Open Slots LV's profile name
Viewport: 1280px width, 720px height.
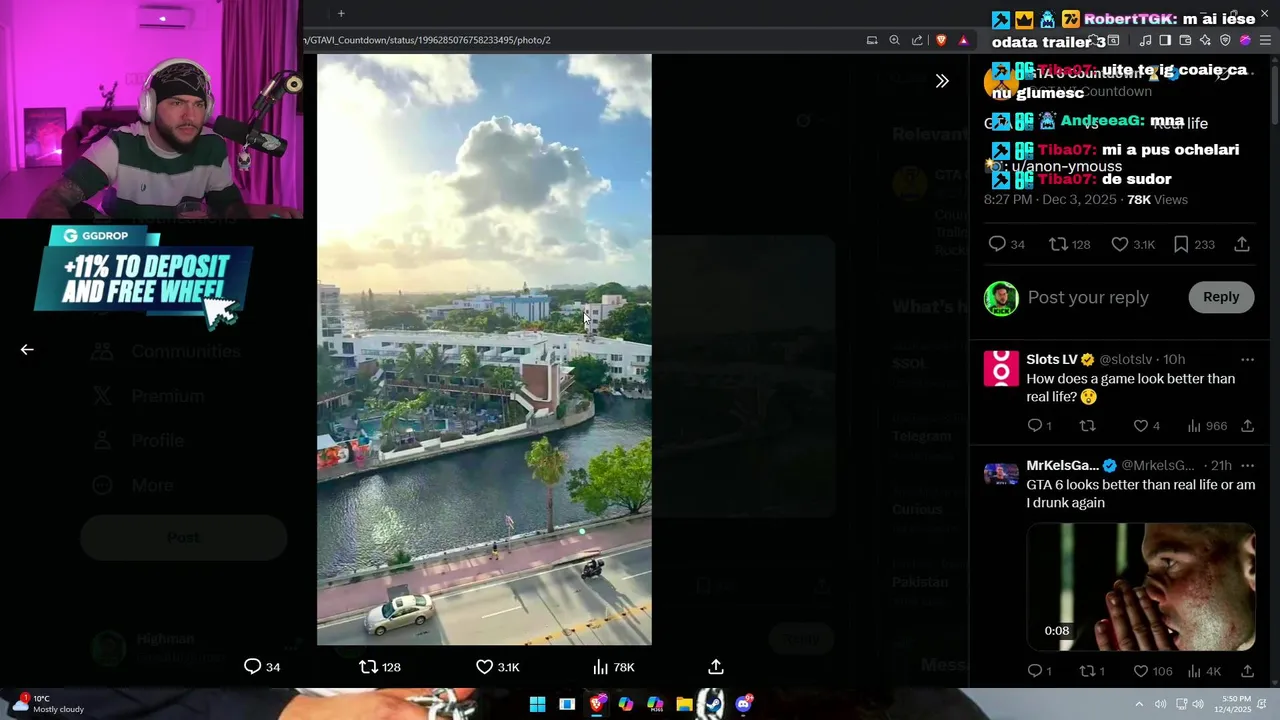pyautogui.click(x=1052, y=359)
